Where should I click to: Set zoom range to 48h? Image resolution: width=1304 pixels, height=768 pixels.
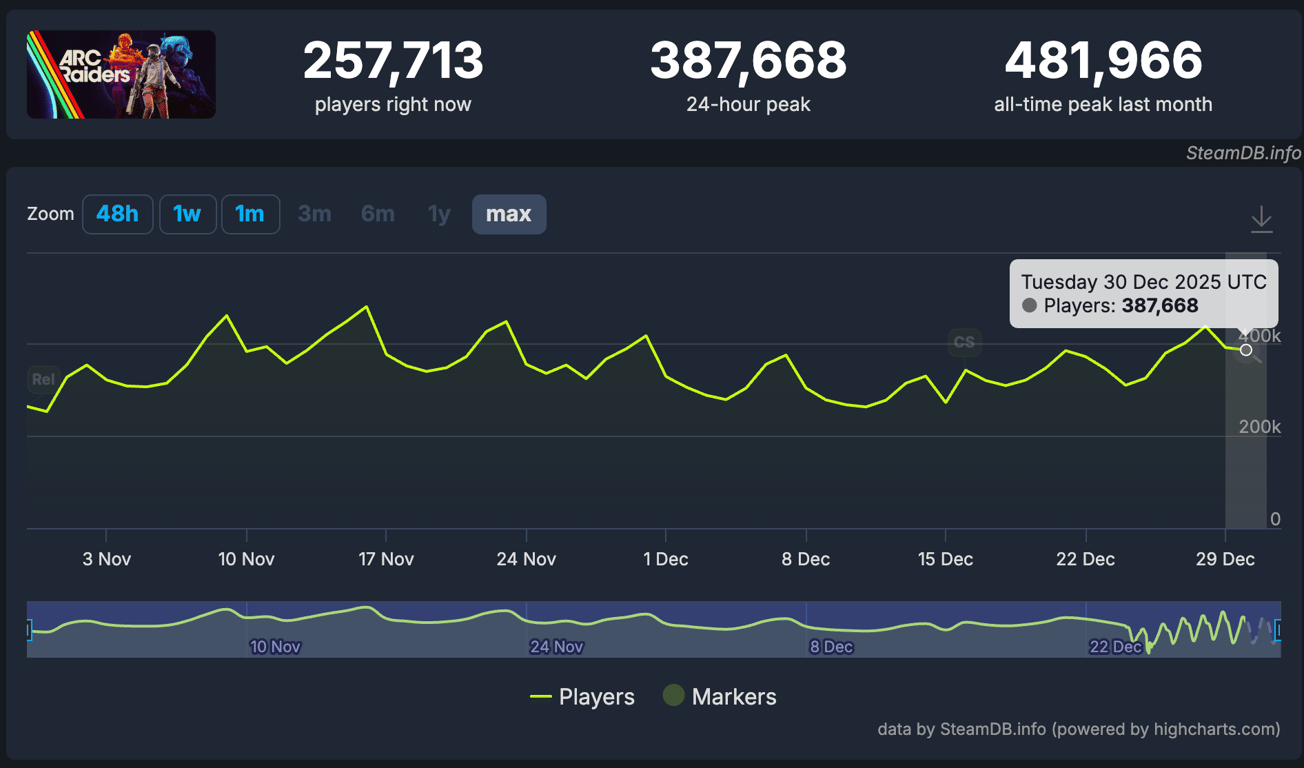[117, 214]
